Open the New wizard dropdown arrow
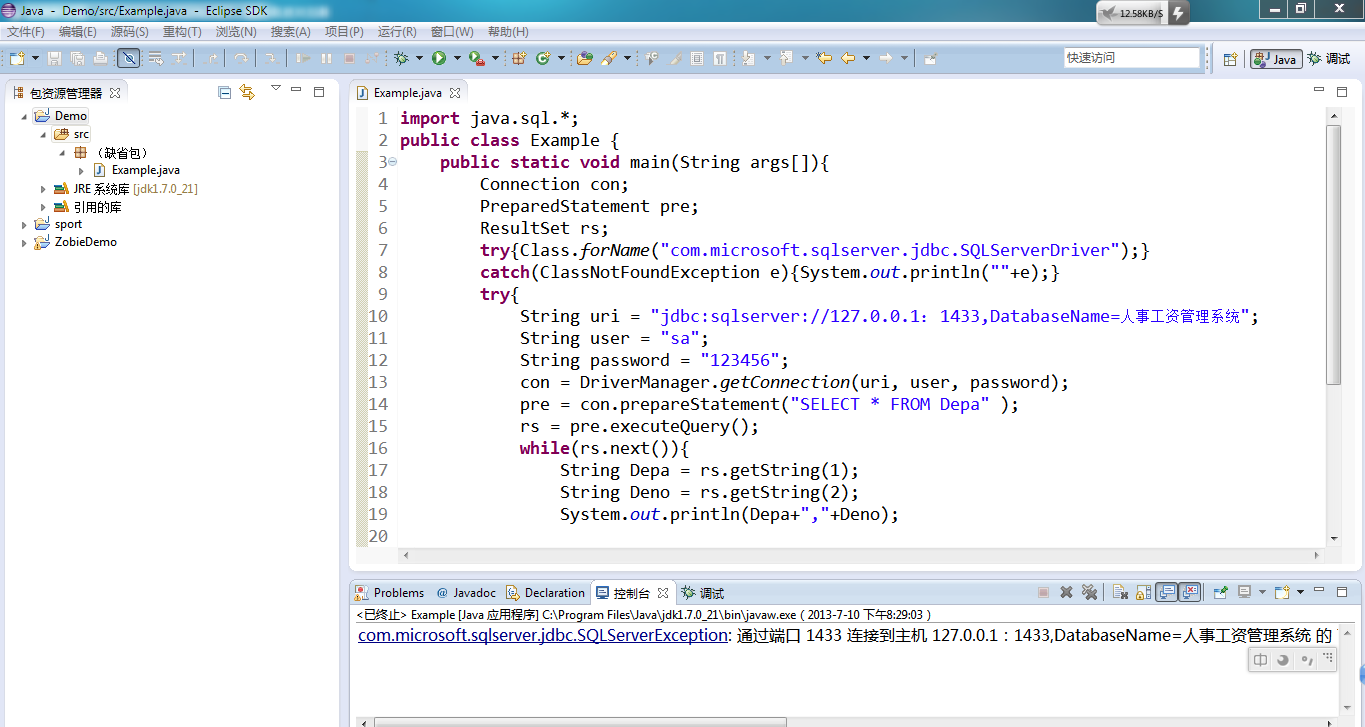The height and width of the screenshot is (727, 1365). (x=35, y=58)
